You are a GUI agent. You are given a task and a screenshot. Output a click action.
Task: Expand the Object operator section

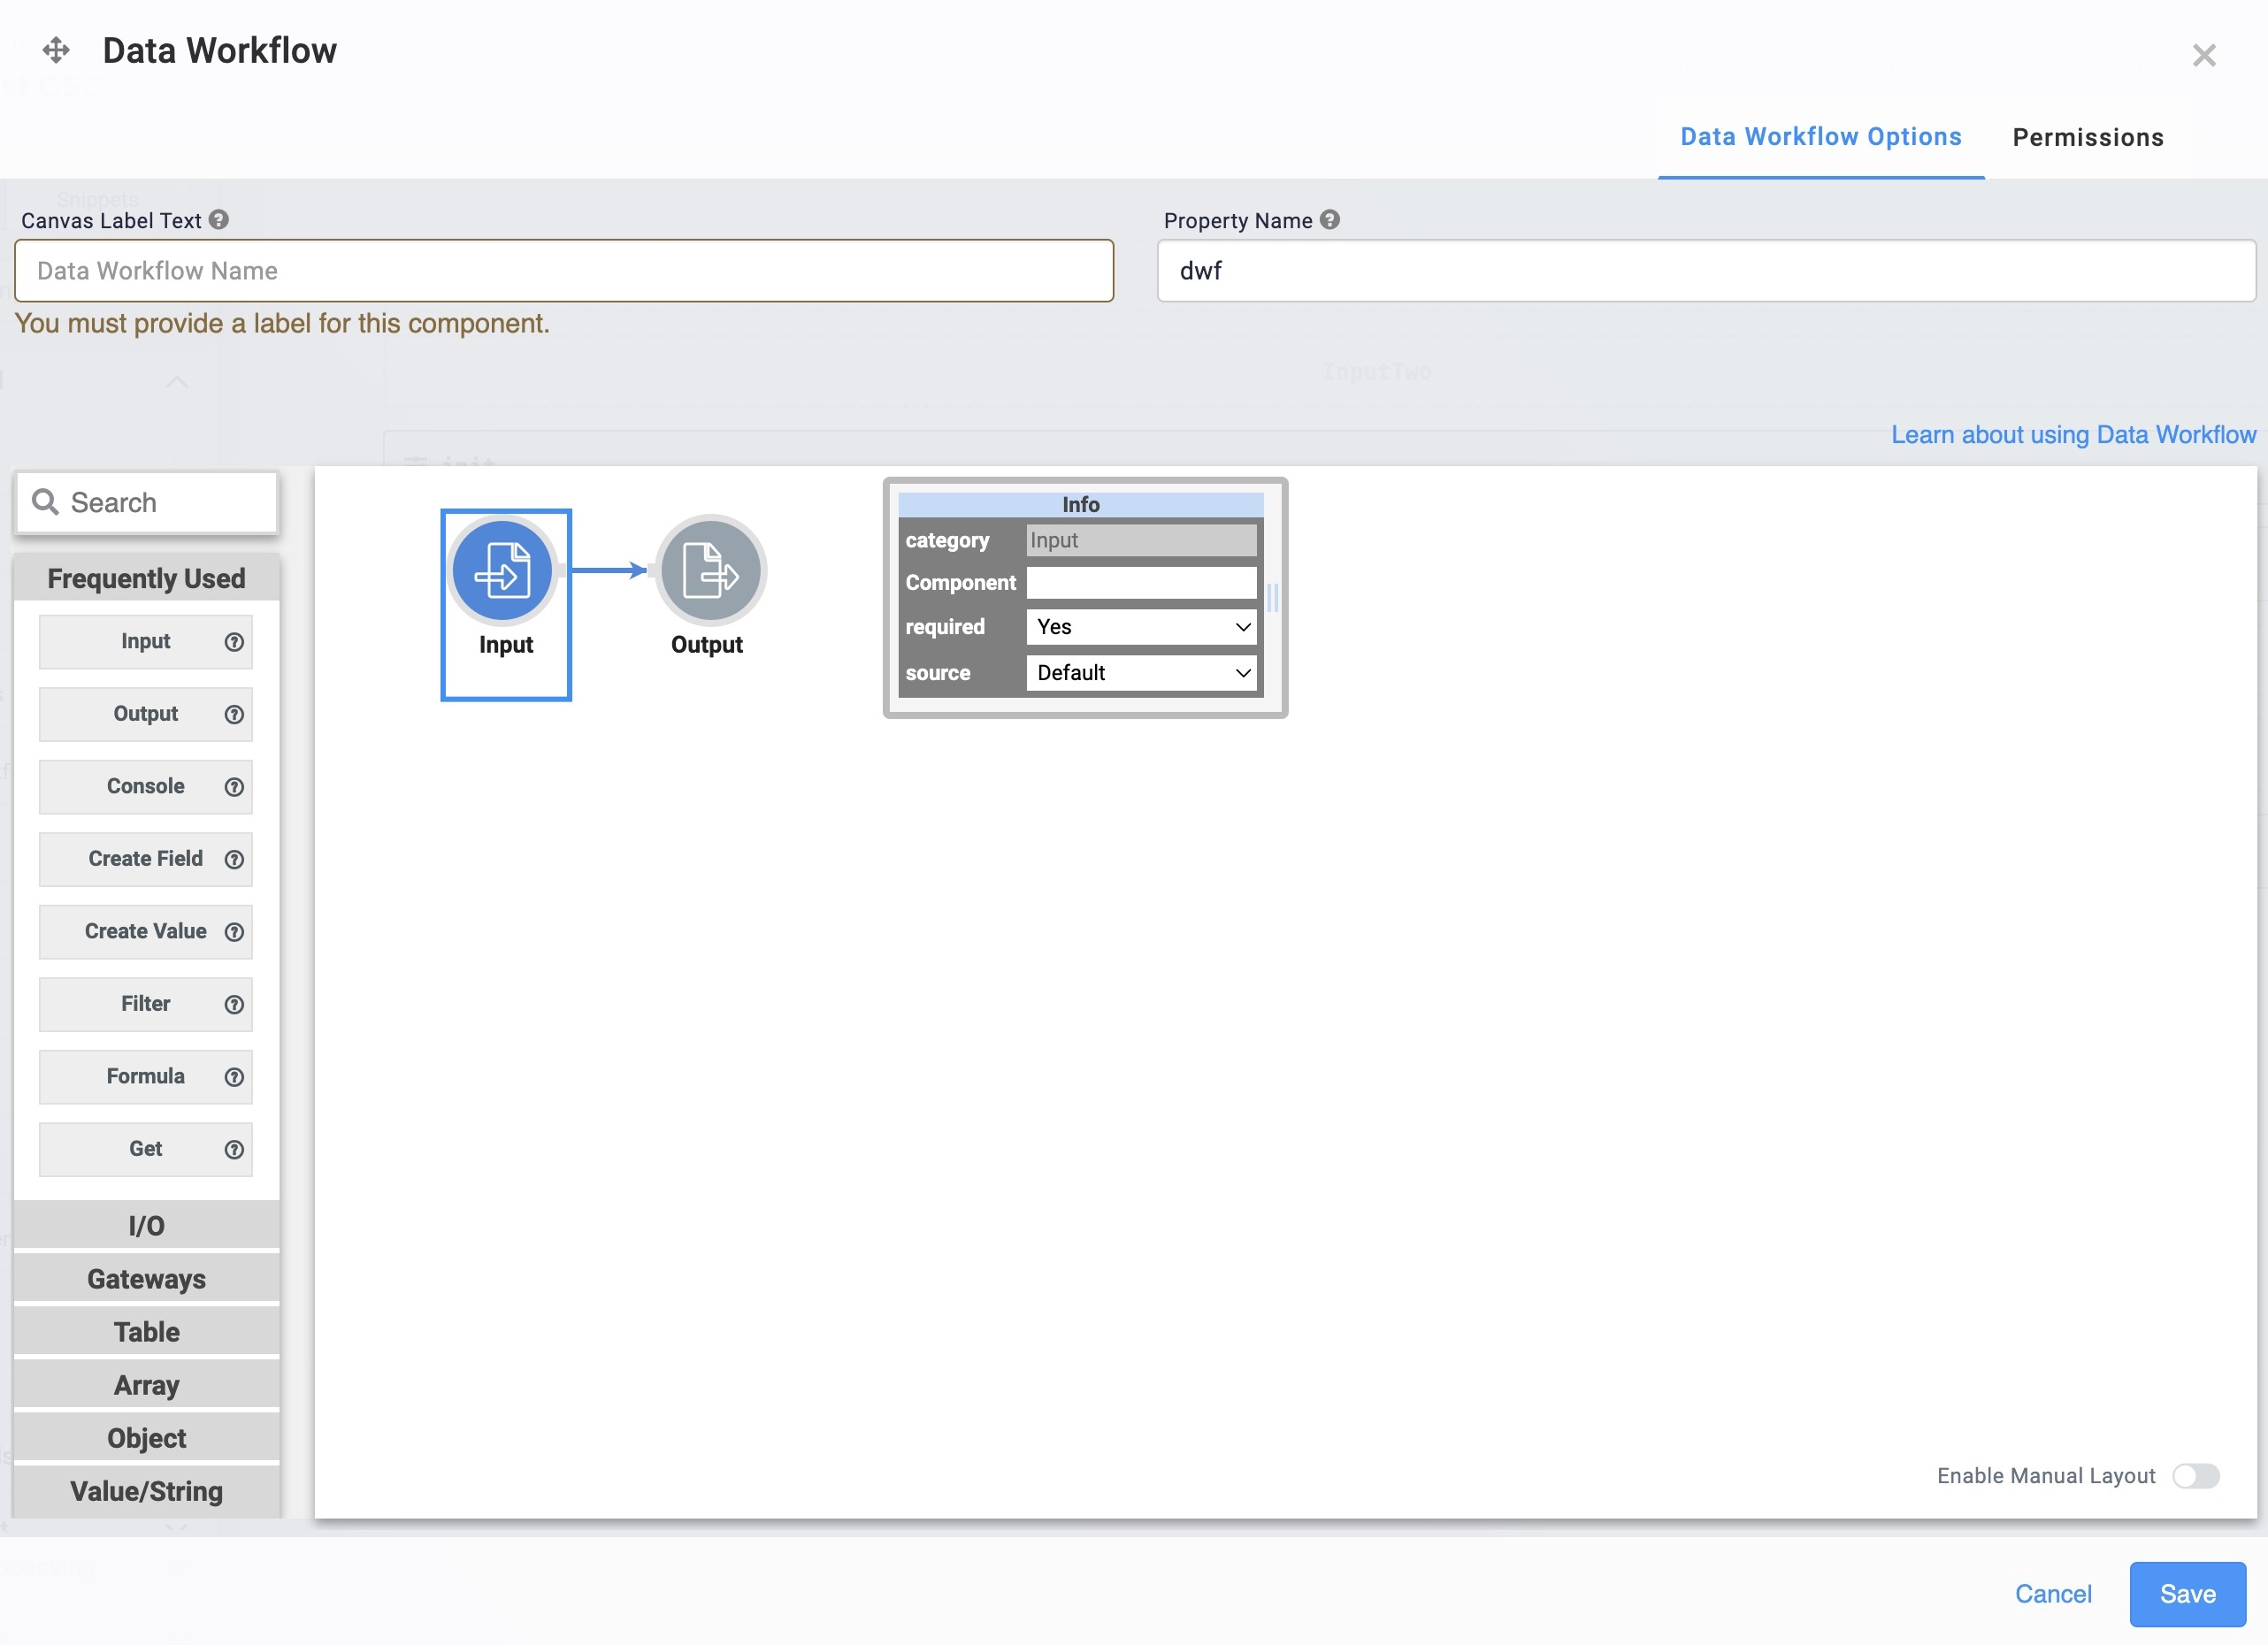coord(146,1438)
